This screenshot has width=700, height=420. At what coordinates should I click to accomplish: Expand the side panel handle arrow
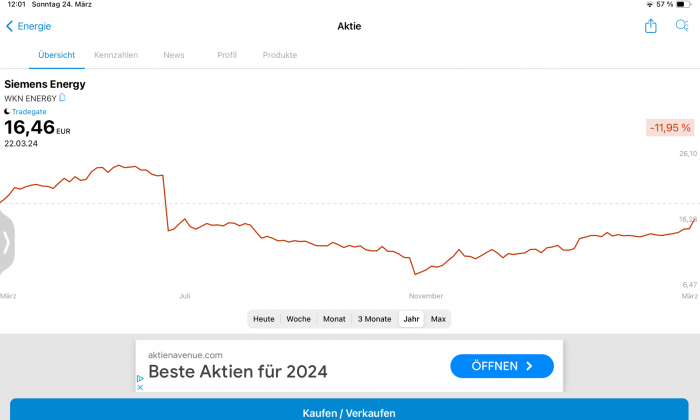[x=6, y=243]
